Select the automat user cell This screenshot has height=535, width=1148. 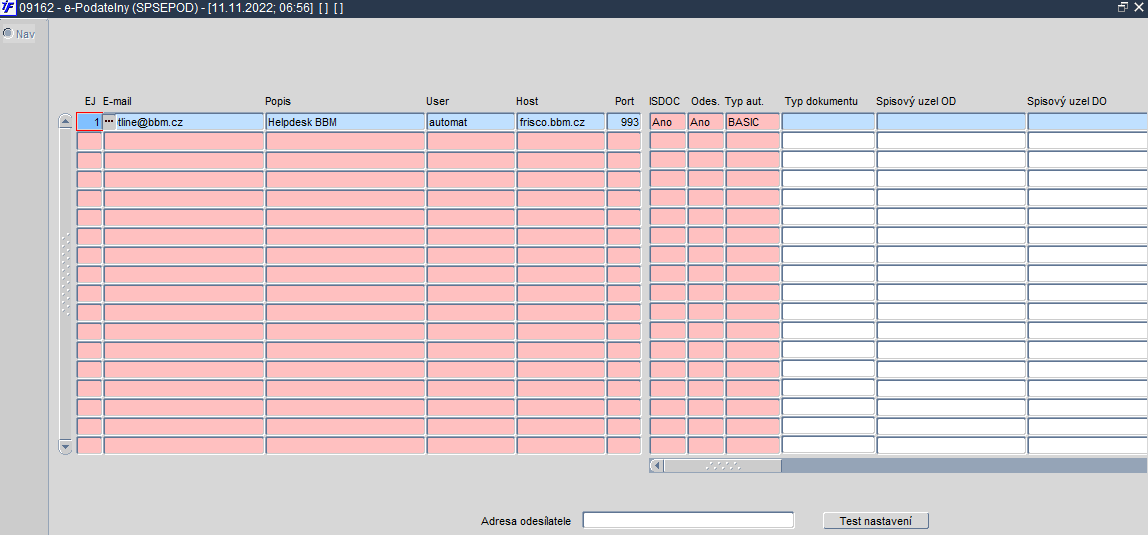tap(471, 122)
